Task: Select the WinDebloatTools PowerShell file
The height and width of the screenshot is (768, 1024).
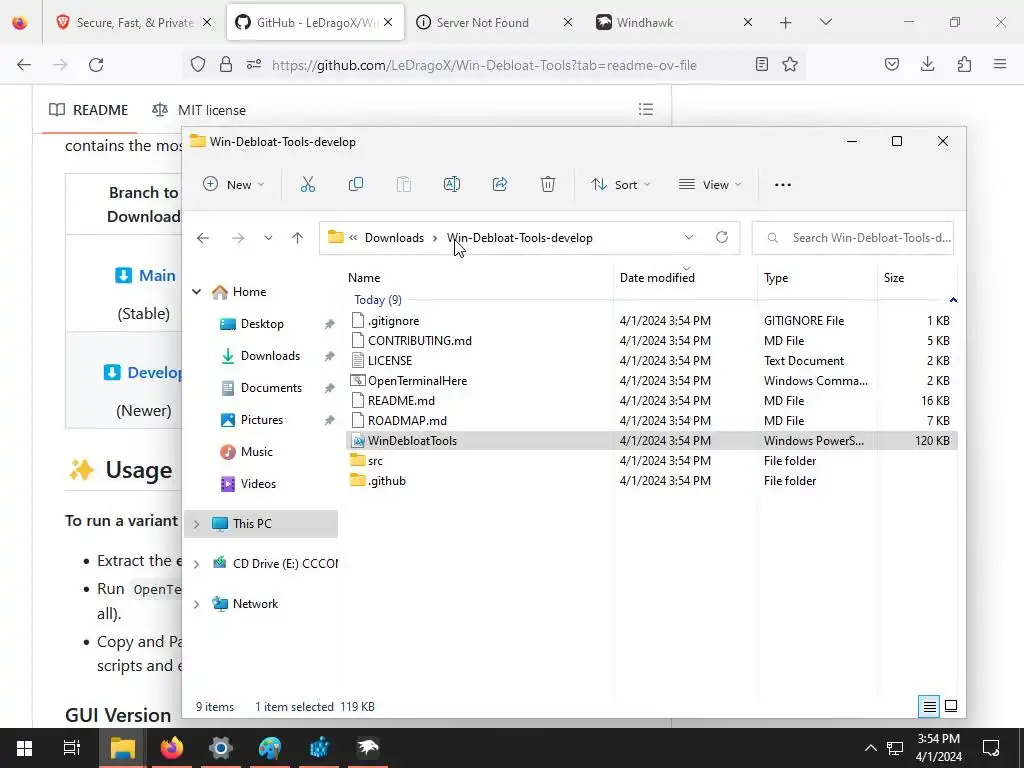Action: tap(651, 441)
